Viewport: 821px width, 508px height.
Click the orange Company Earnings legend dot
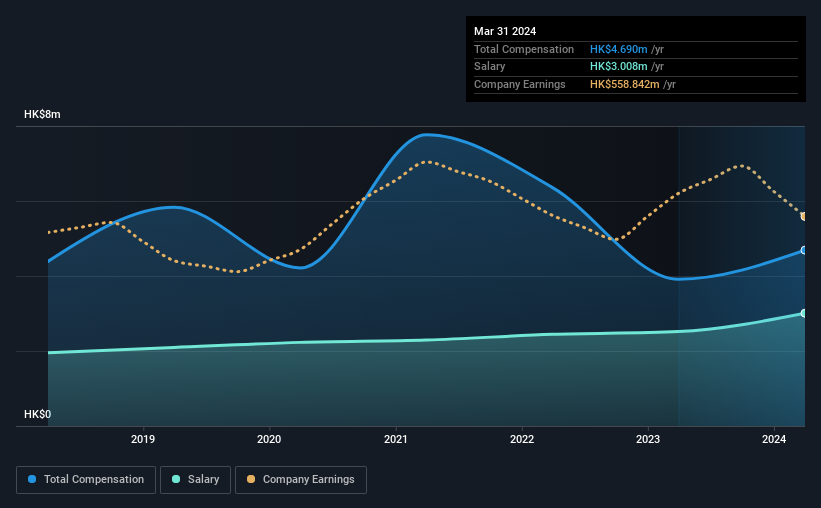pos(251,479)
